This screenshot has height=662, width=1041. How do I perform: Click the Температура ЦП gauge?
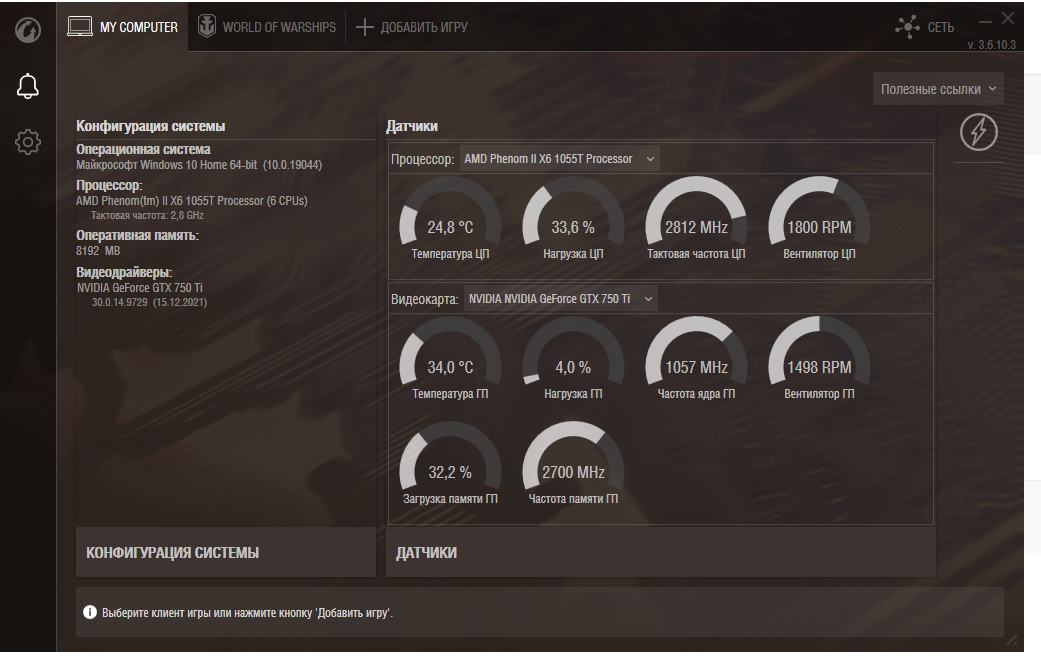(x=450, y=219)
